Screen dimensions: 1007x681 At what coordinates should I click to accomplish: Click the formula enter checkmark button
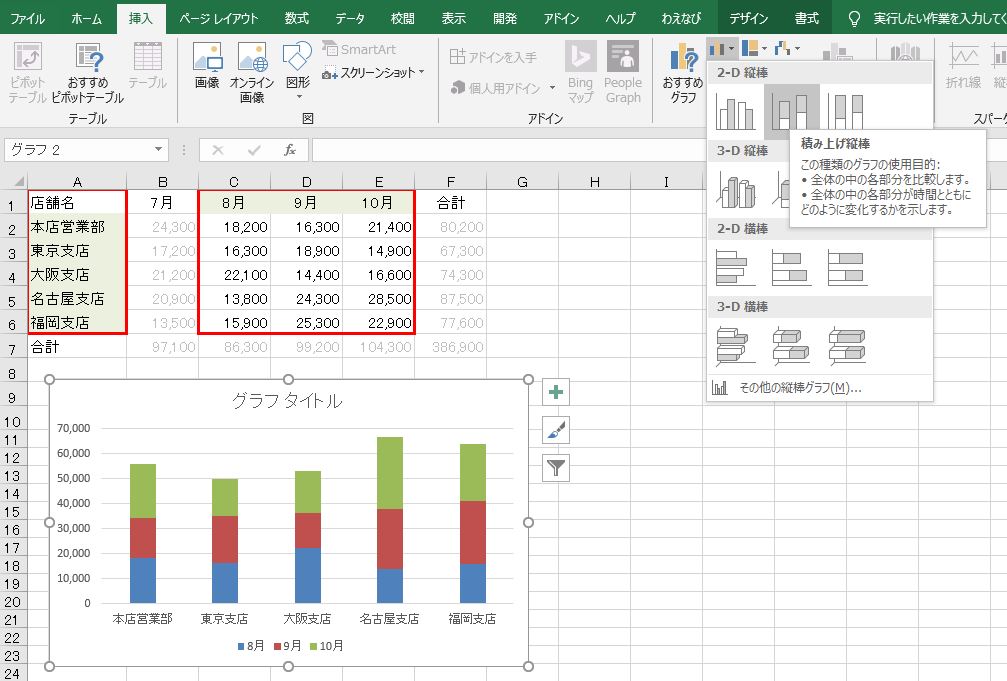click(254, 150)
